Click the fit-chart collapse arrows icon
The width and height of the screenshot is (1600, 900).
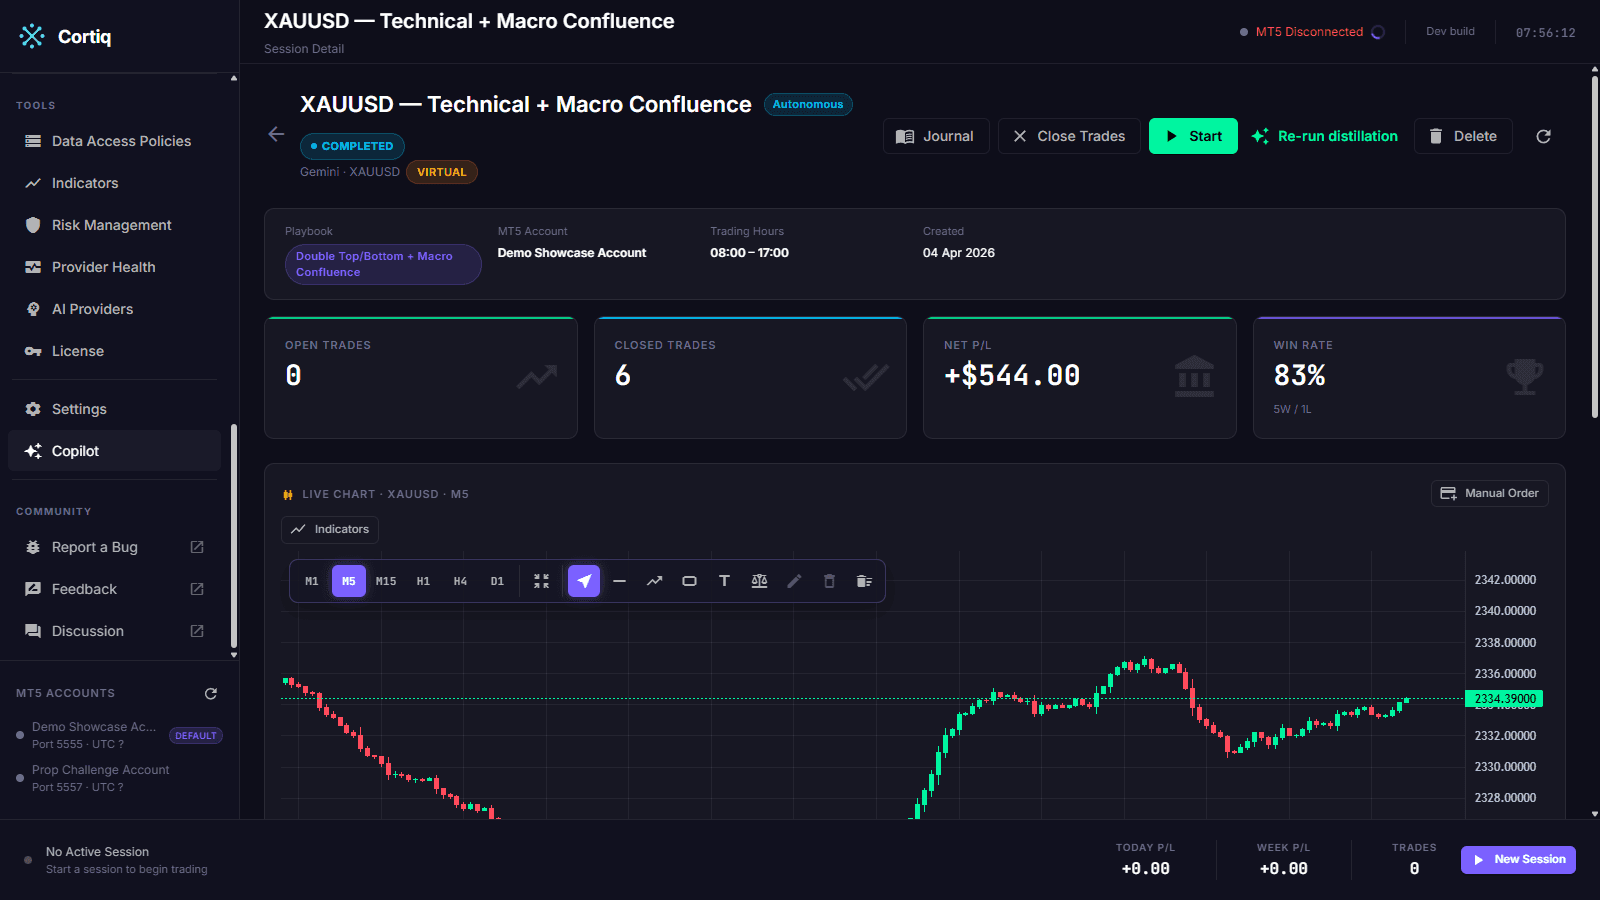click(542, 581)
